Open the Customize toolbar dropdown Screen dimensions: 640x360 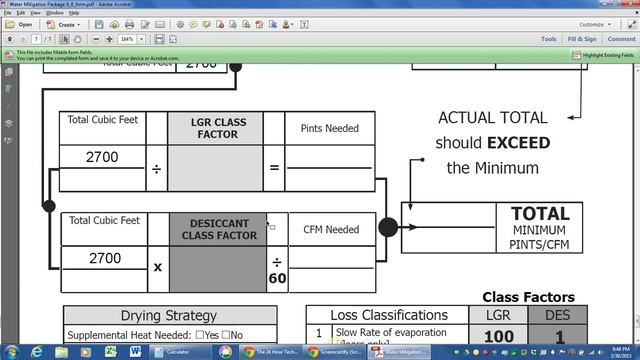(x=595, y=24)
